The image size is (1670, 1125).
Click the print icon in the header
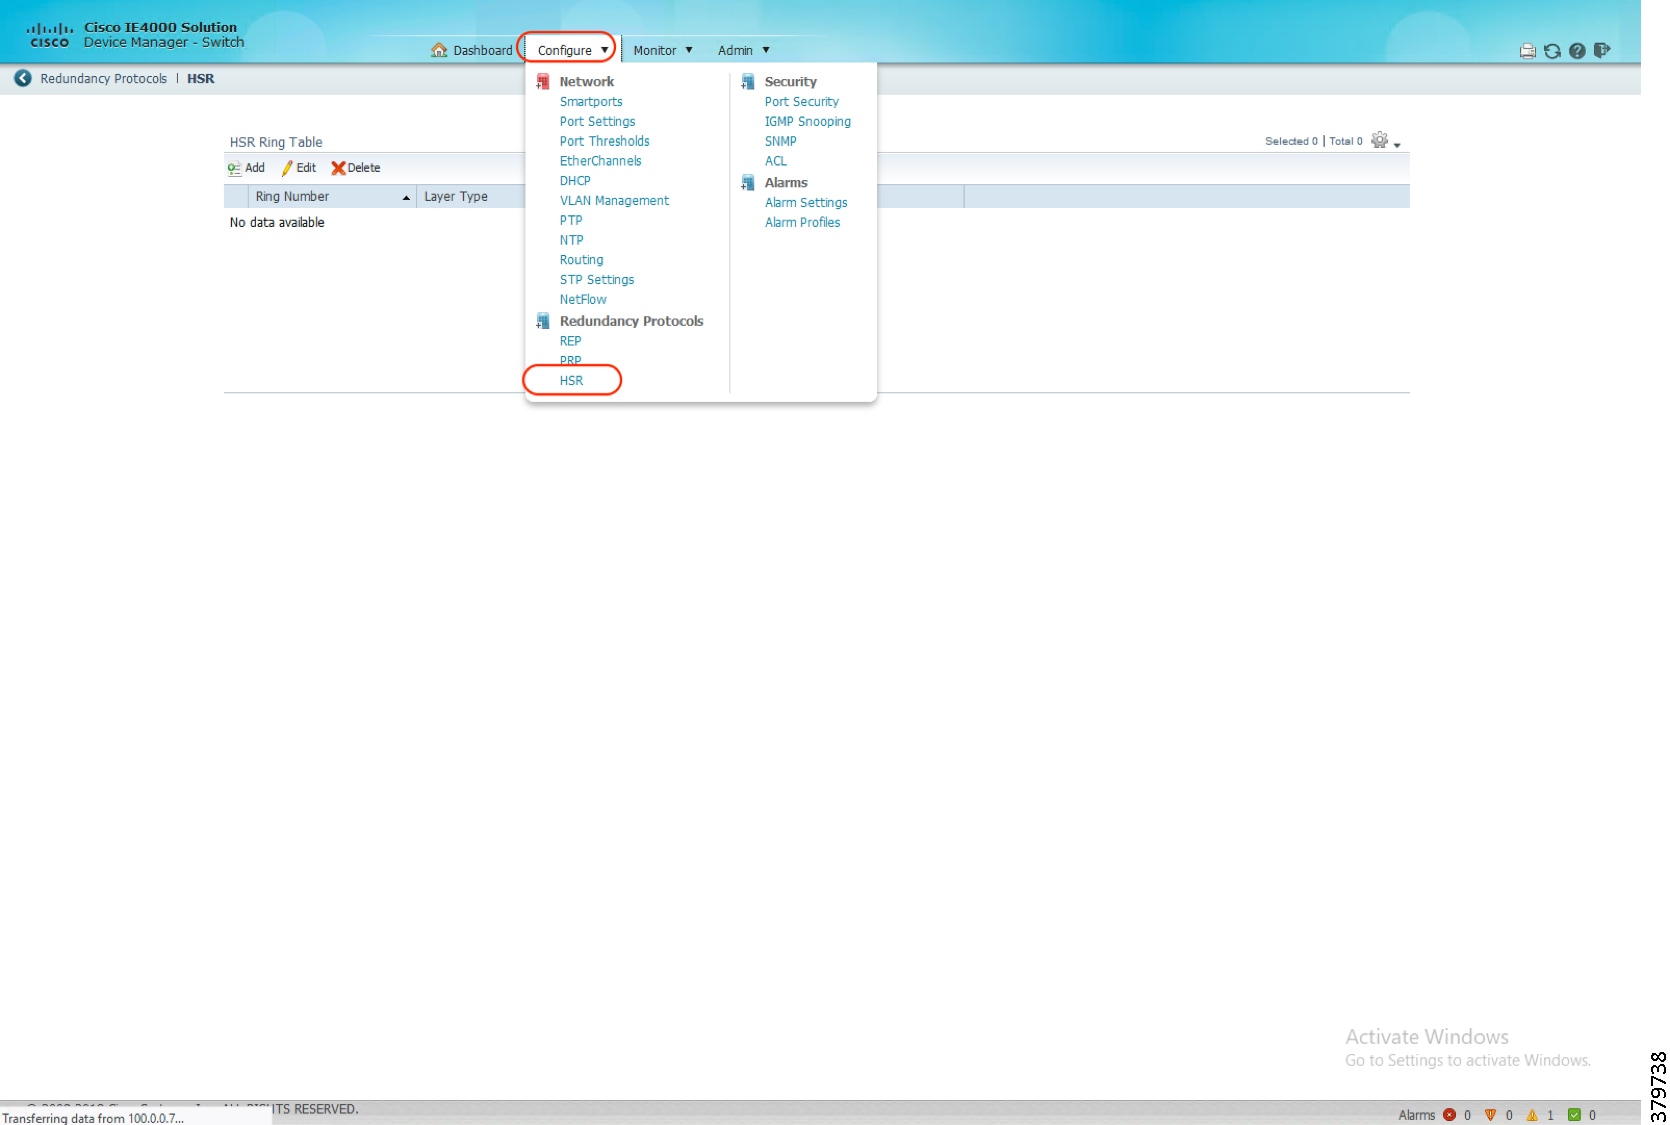point(1527,51)
